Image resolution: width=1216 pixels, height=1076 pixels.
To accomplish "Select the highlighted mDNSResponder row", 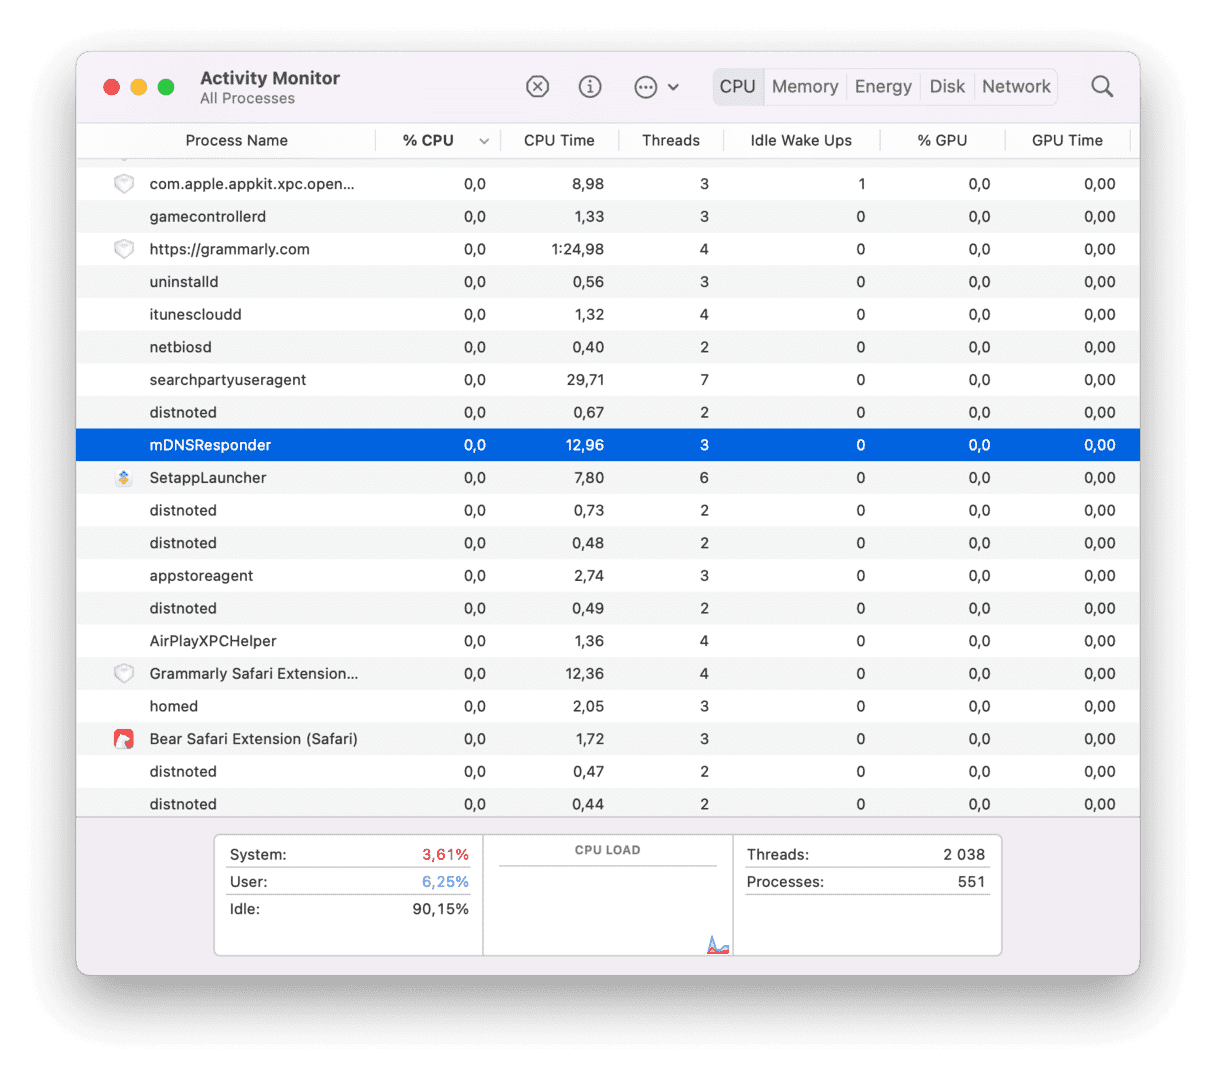I will [x=608, y=445].
